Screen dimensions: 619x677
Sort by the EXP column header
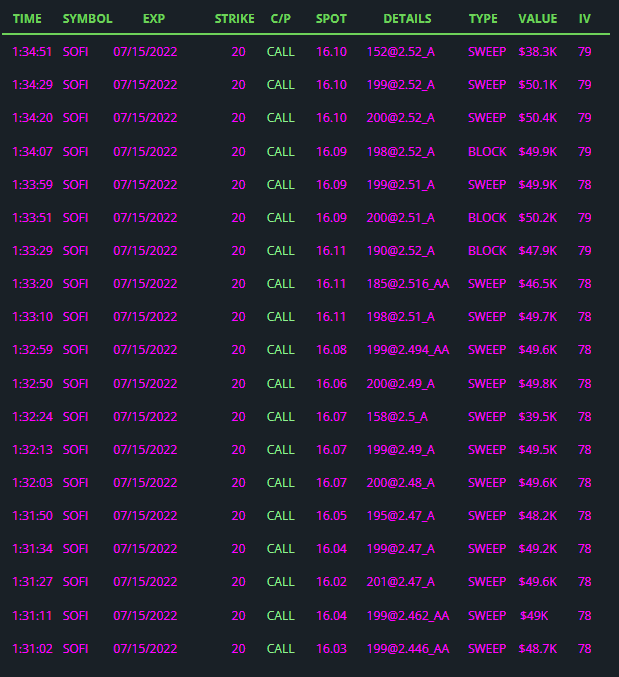154,19
